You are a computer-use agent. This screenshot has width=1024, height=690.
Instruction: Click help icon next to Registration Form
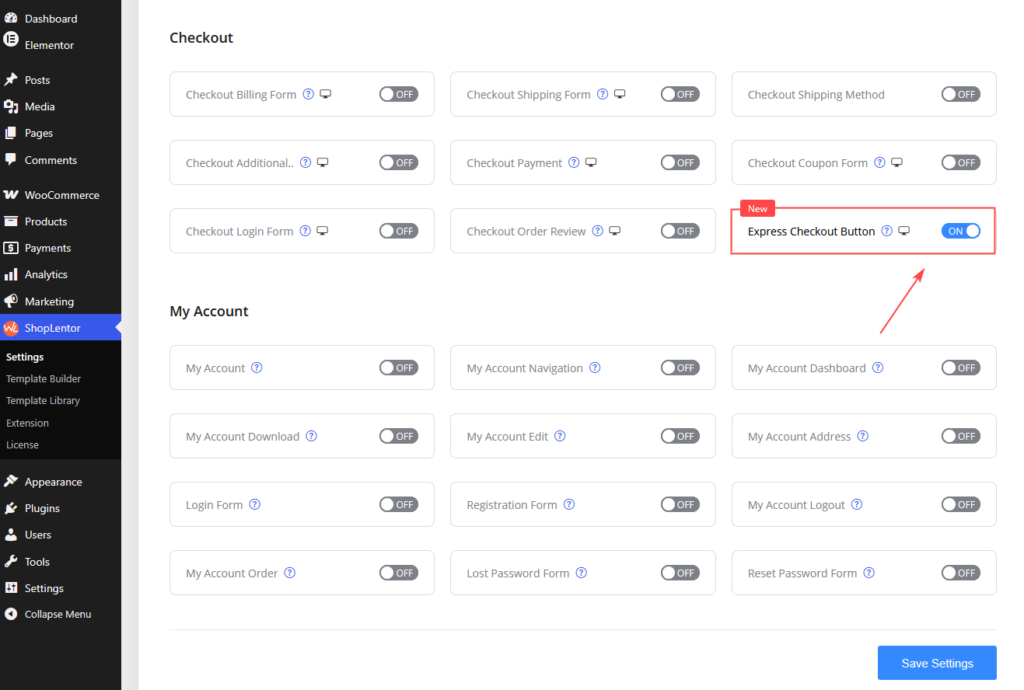click(x=569, y=505)
